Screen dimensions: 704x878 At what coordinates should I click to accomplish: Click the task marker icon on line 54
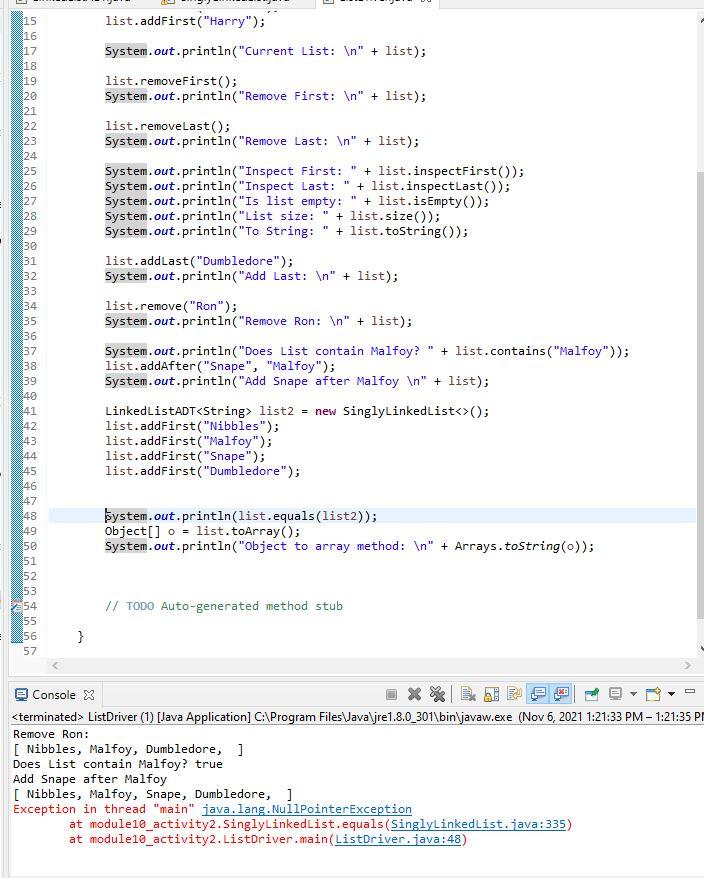point(16,606)
